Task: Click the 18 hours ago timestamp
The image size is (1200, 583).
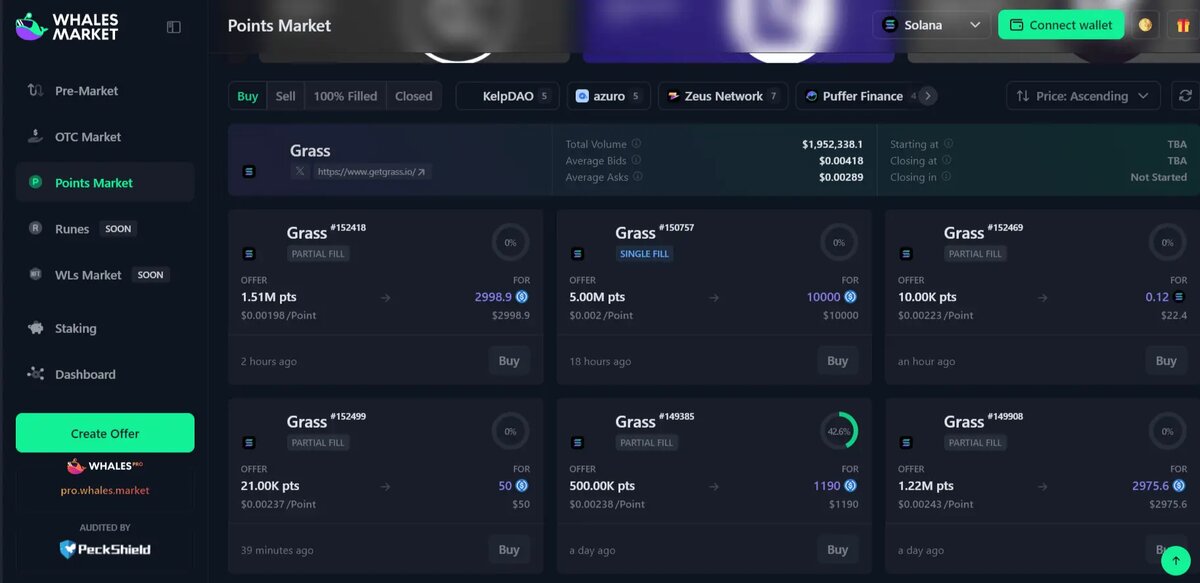Action: click(x=600, y=362)
